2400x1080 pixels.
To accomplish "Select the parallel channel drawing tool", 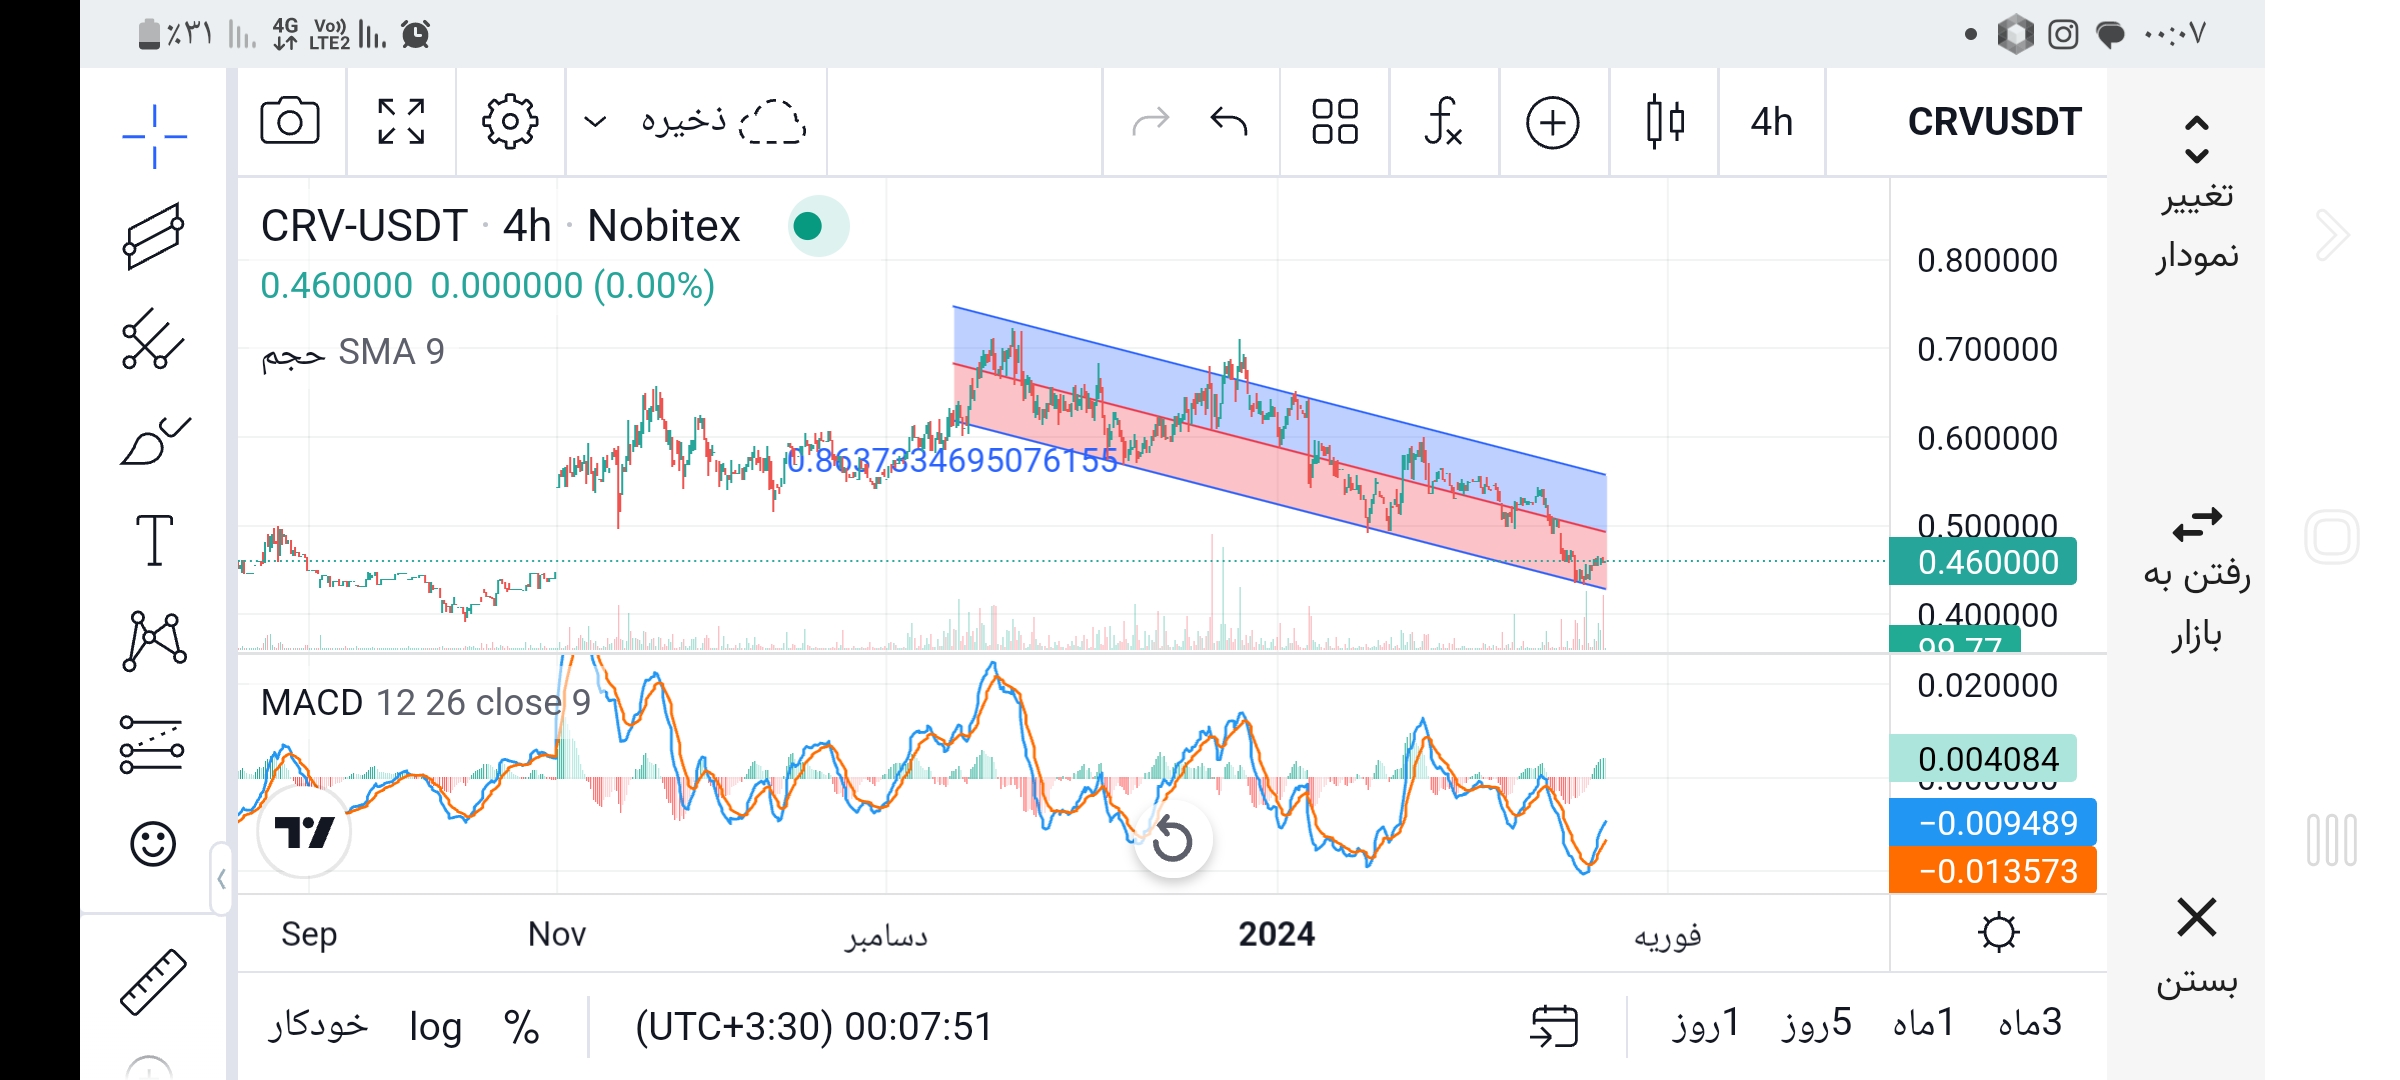I will click(154, 236).
